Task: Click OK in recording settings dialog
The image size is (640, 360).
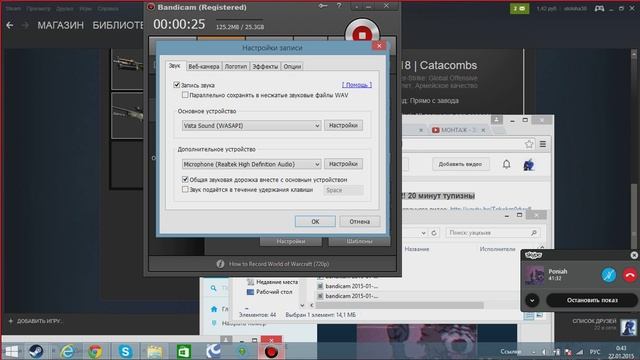Action: [x=315, y=221]
